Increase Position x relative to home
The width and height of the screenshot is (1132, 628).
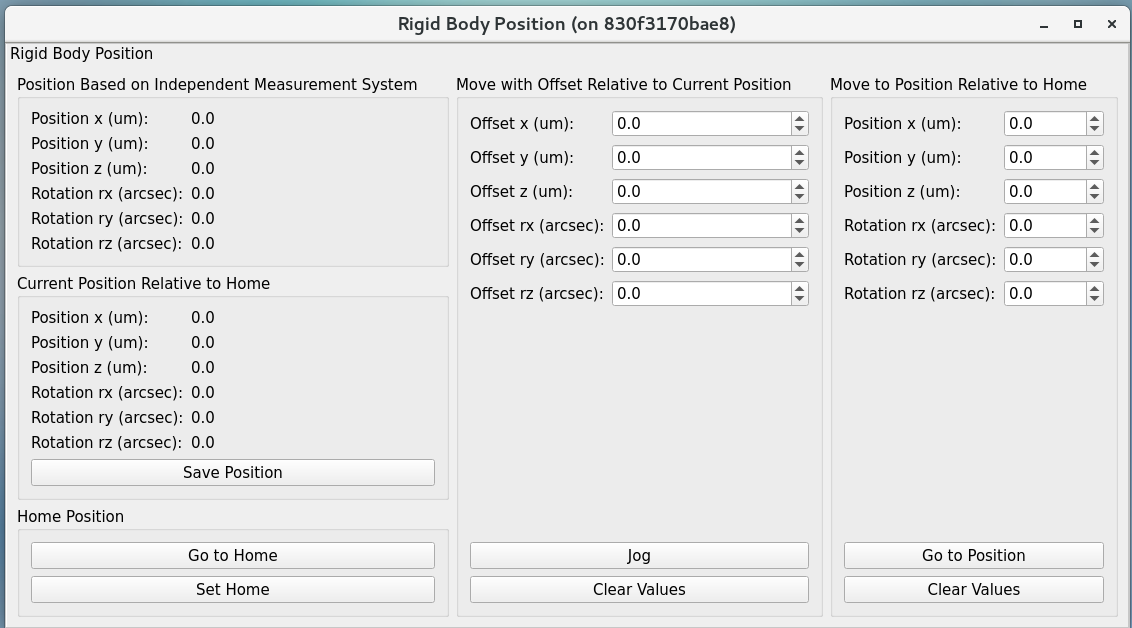1095,118
